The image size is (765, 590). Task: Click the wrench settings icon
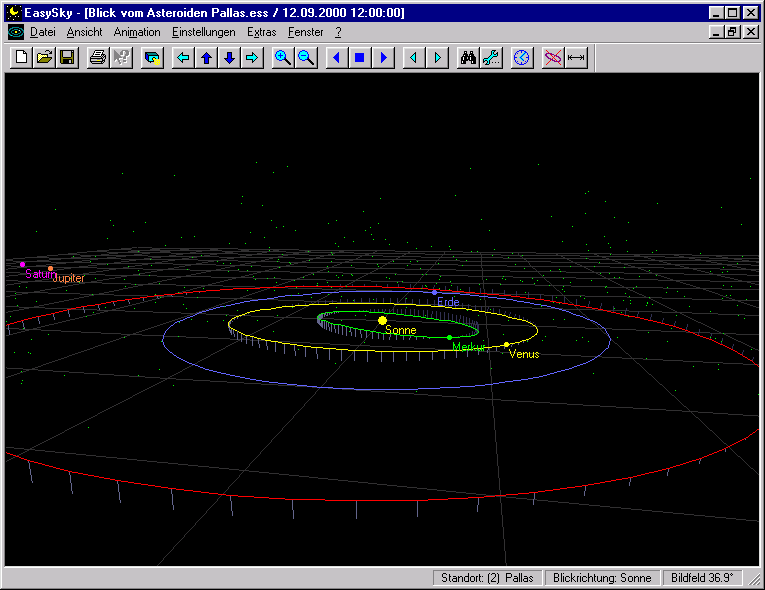point(490,58)
